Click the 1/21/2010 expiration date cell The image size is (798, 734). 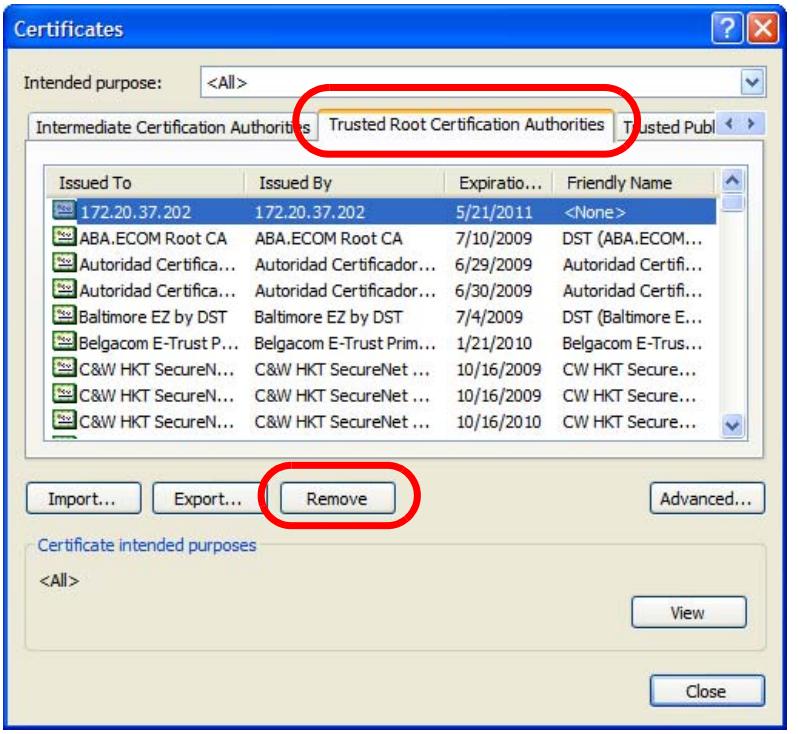pos(494,344)
